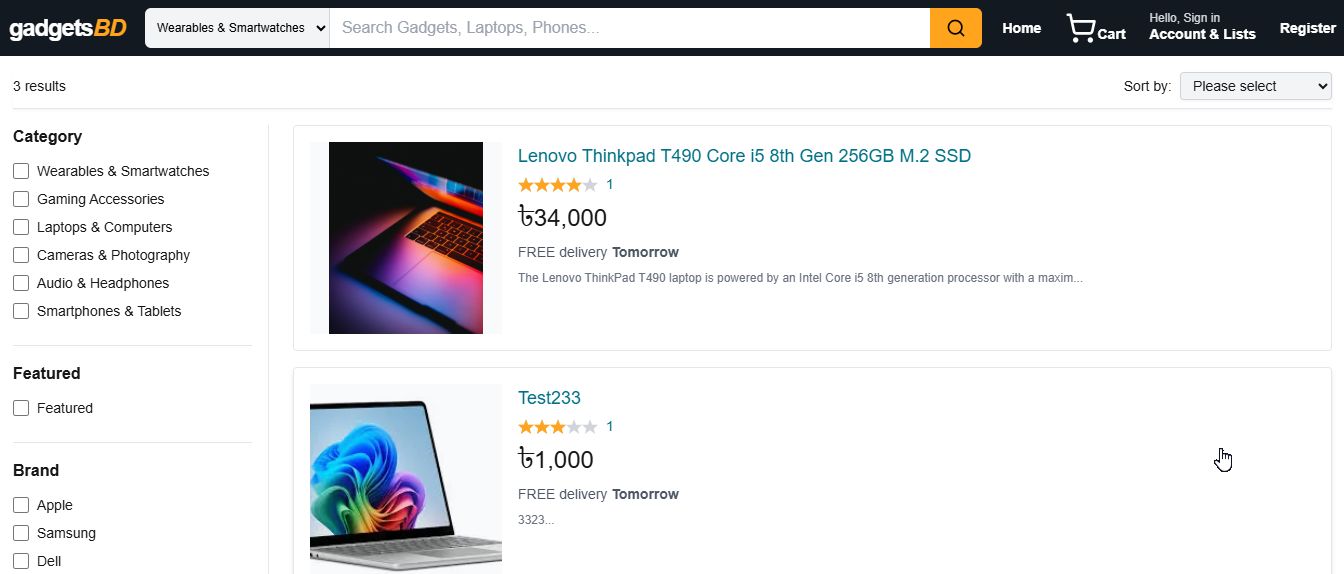Open the shopping cart icon

[x=1080, y=28]
